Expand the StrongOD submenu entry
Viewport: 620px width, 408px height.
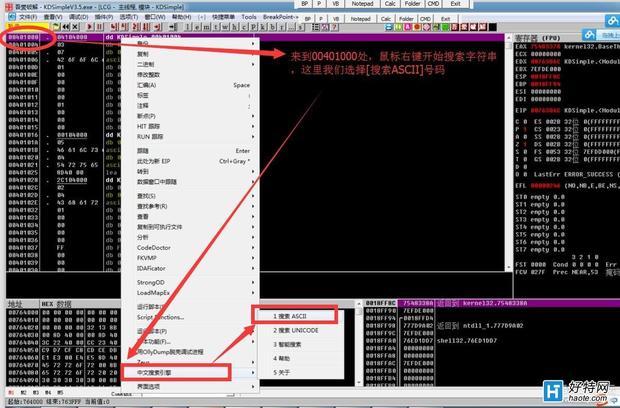190,282
